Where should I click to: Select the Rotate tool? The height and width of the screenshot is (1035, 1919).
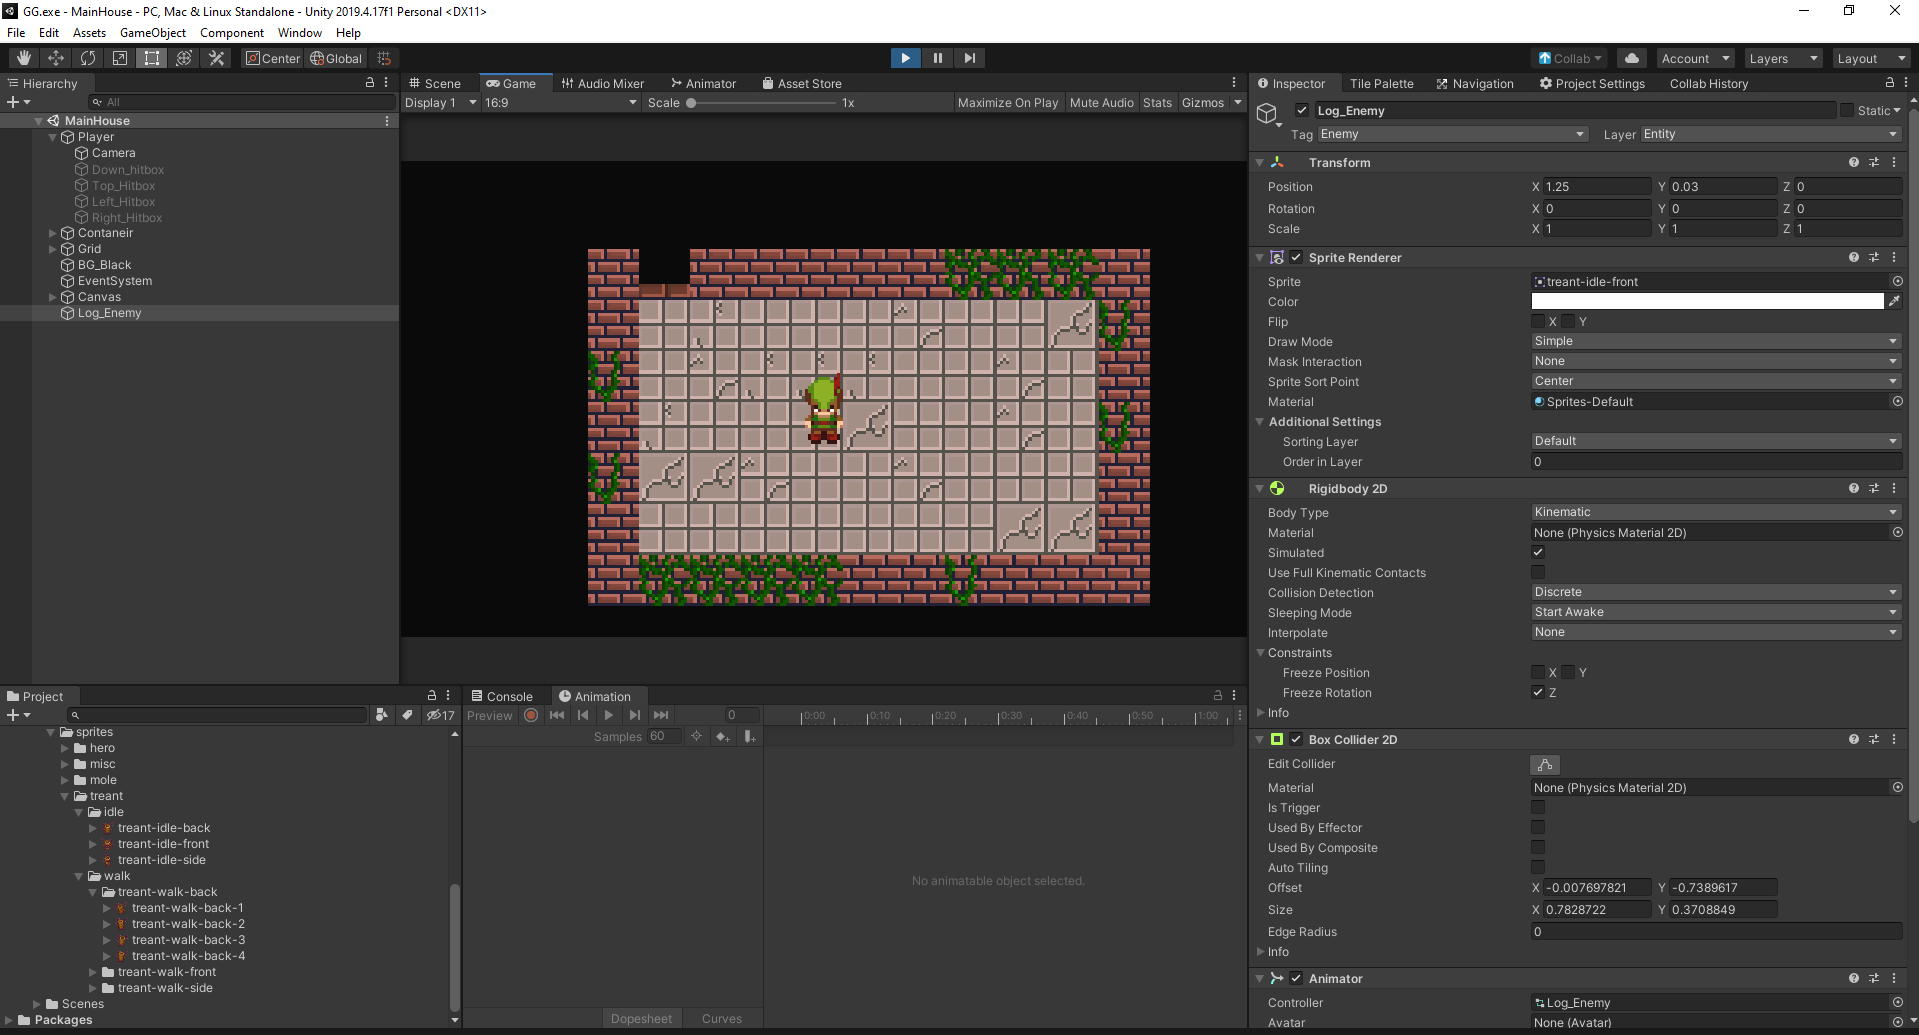click(88, 58)
